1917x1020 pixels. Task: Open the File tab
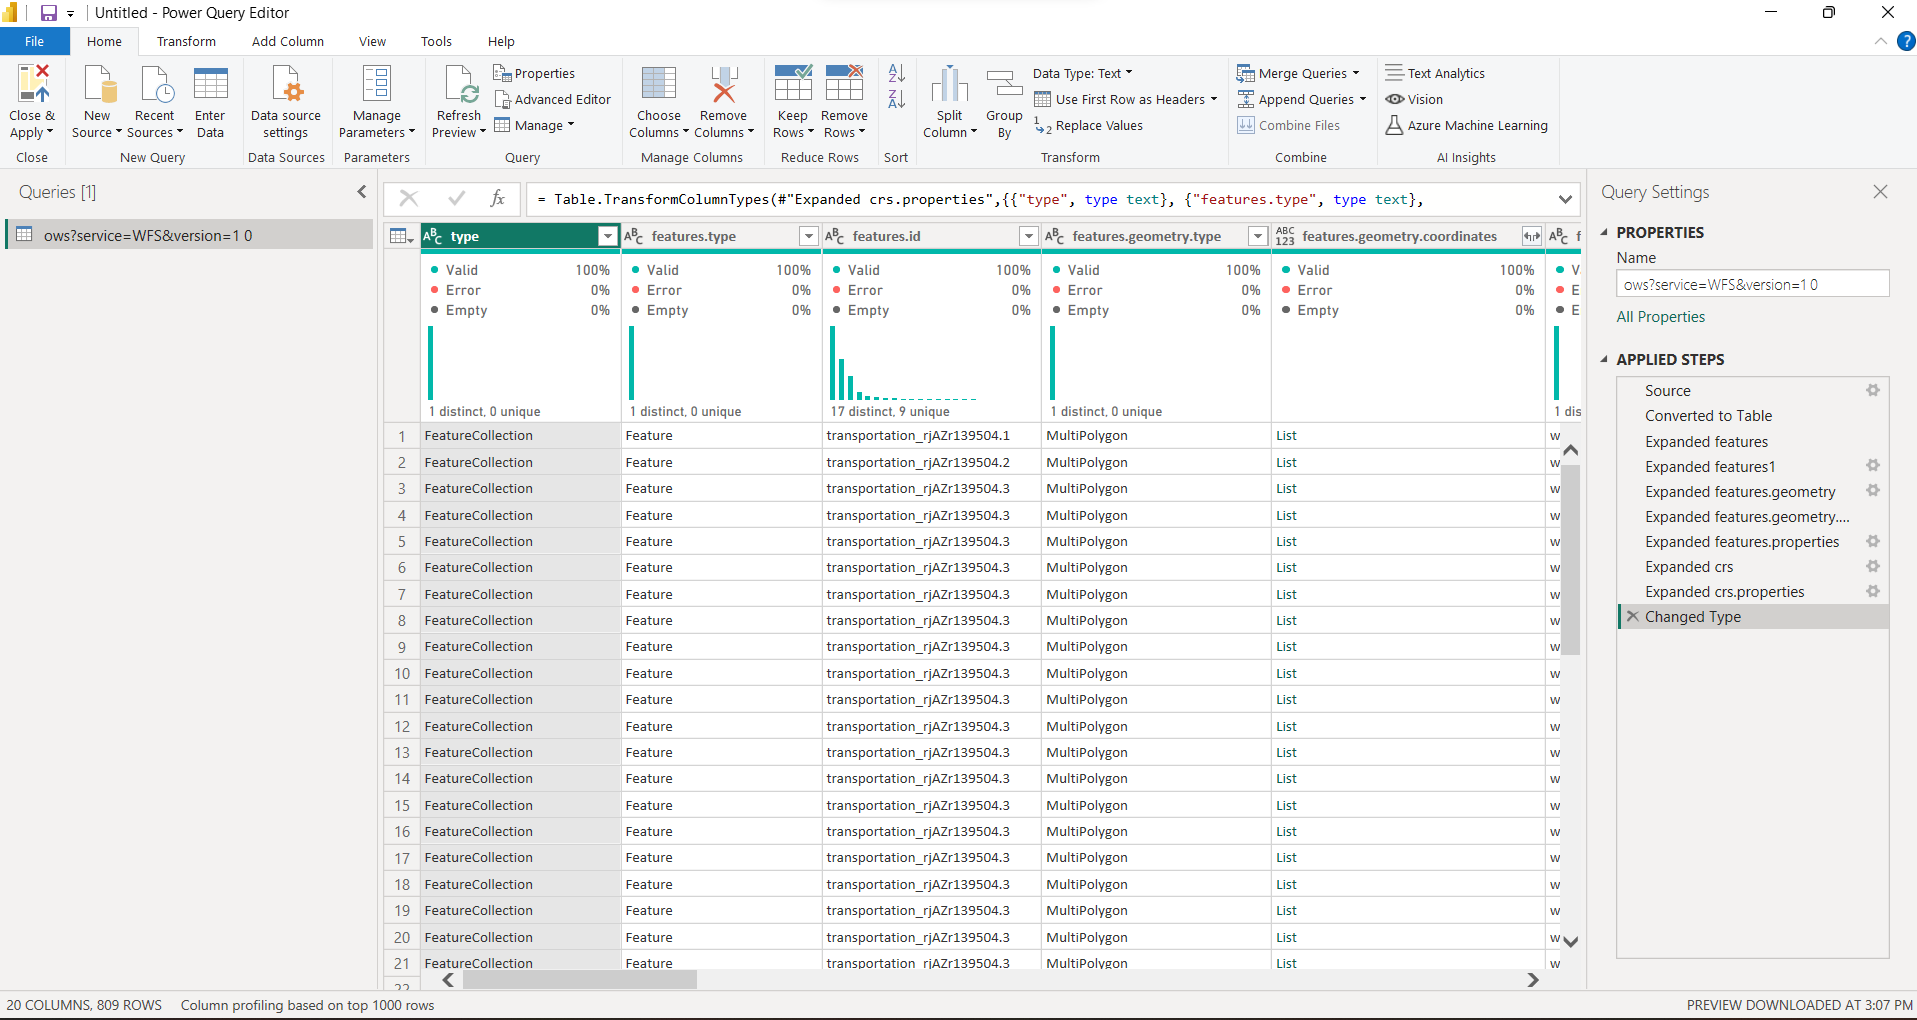click(35, 41)
